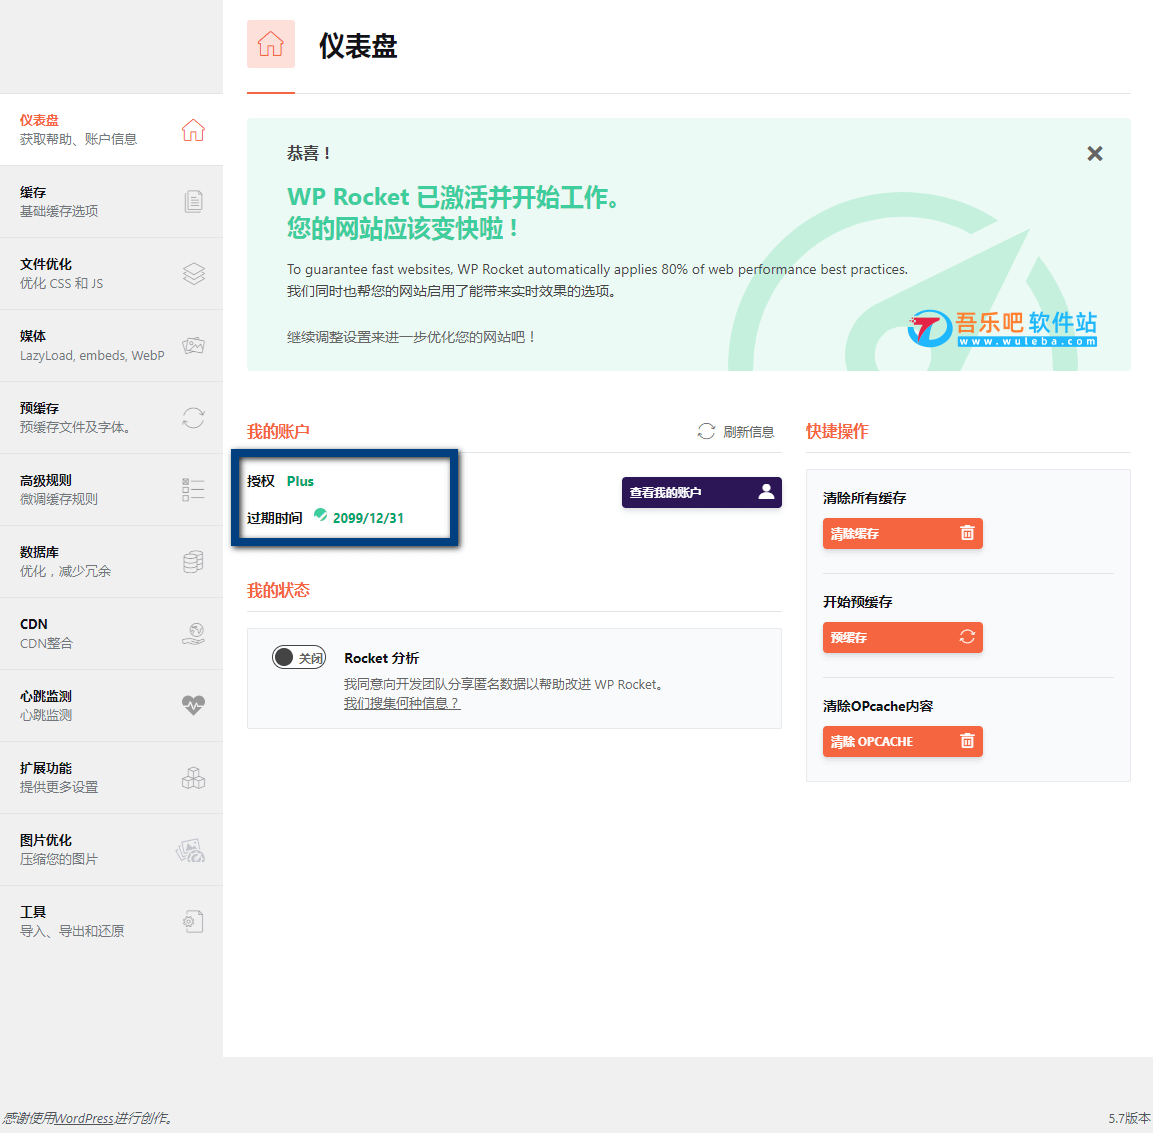1153x1133 pixels.
Task: Open the WordPress footer link
Action: 84,1118
